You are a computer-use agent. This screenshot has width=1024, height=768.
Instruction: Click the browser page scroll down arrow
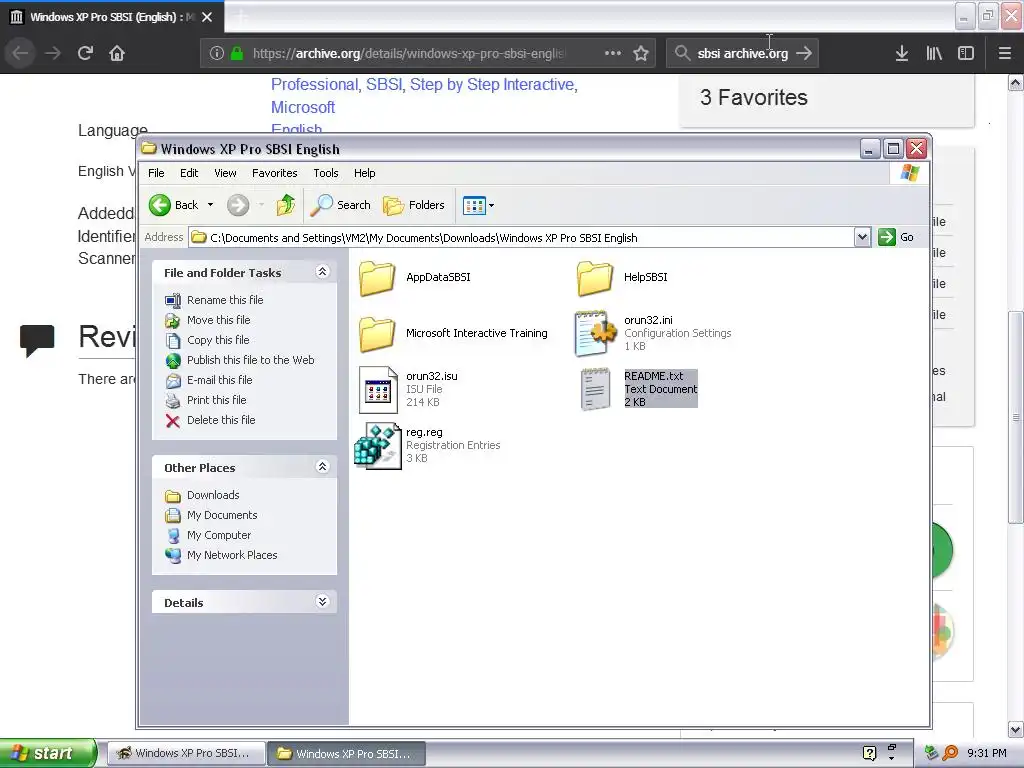(x=1016, y=729)
